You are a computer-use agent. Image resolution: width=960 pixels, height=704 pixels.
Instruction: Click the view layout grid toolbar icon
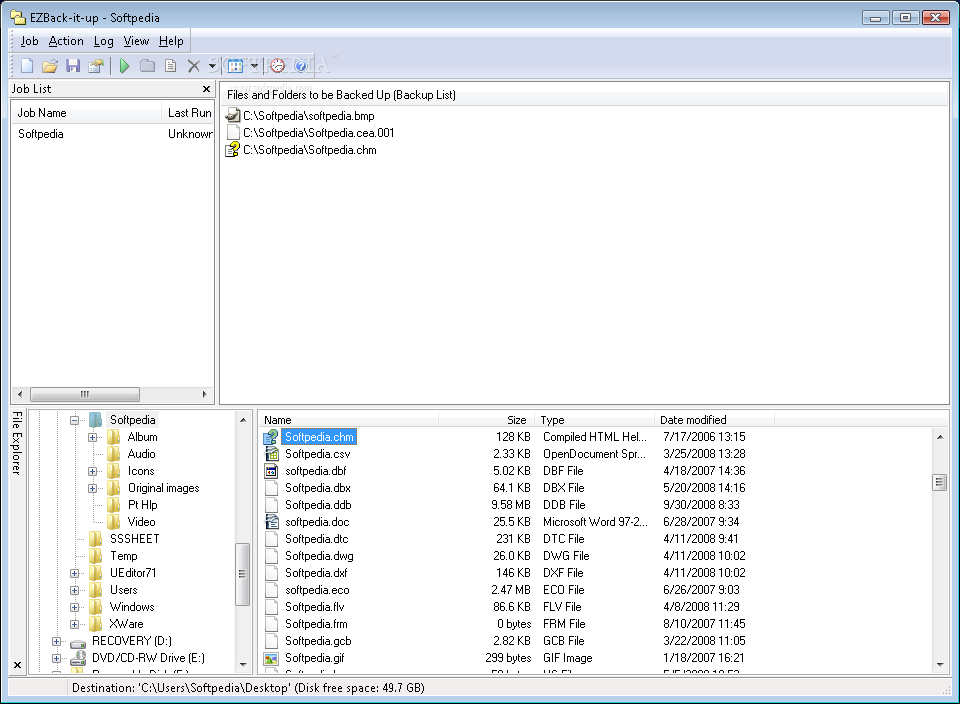point(236,66)
